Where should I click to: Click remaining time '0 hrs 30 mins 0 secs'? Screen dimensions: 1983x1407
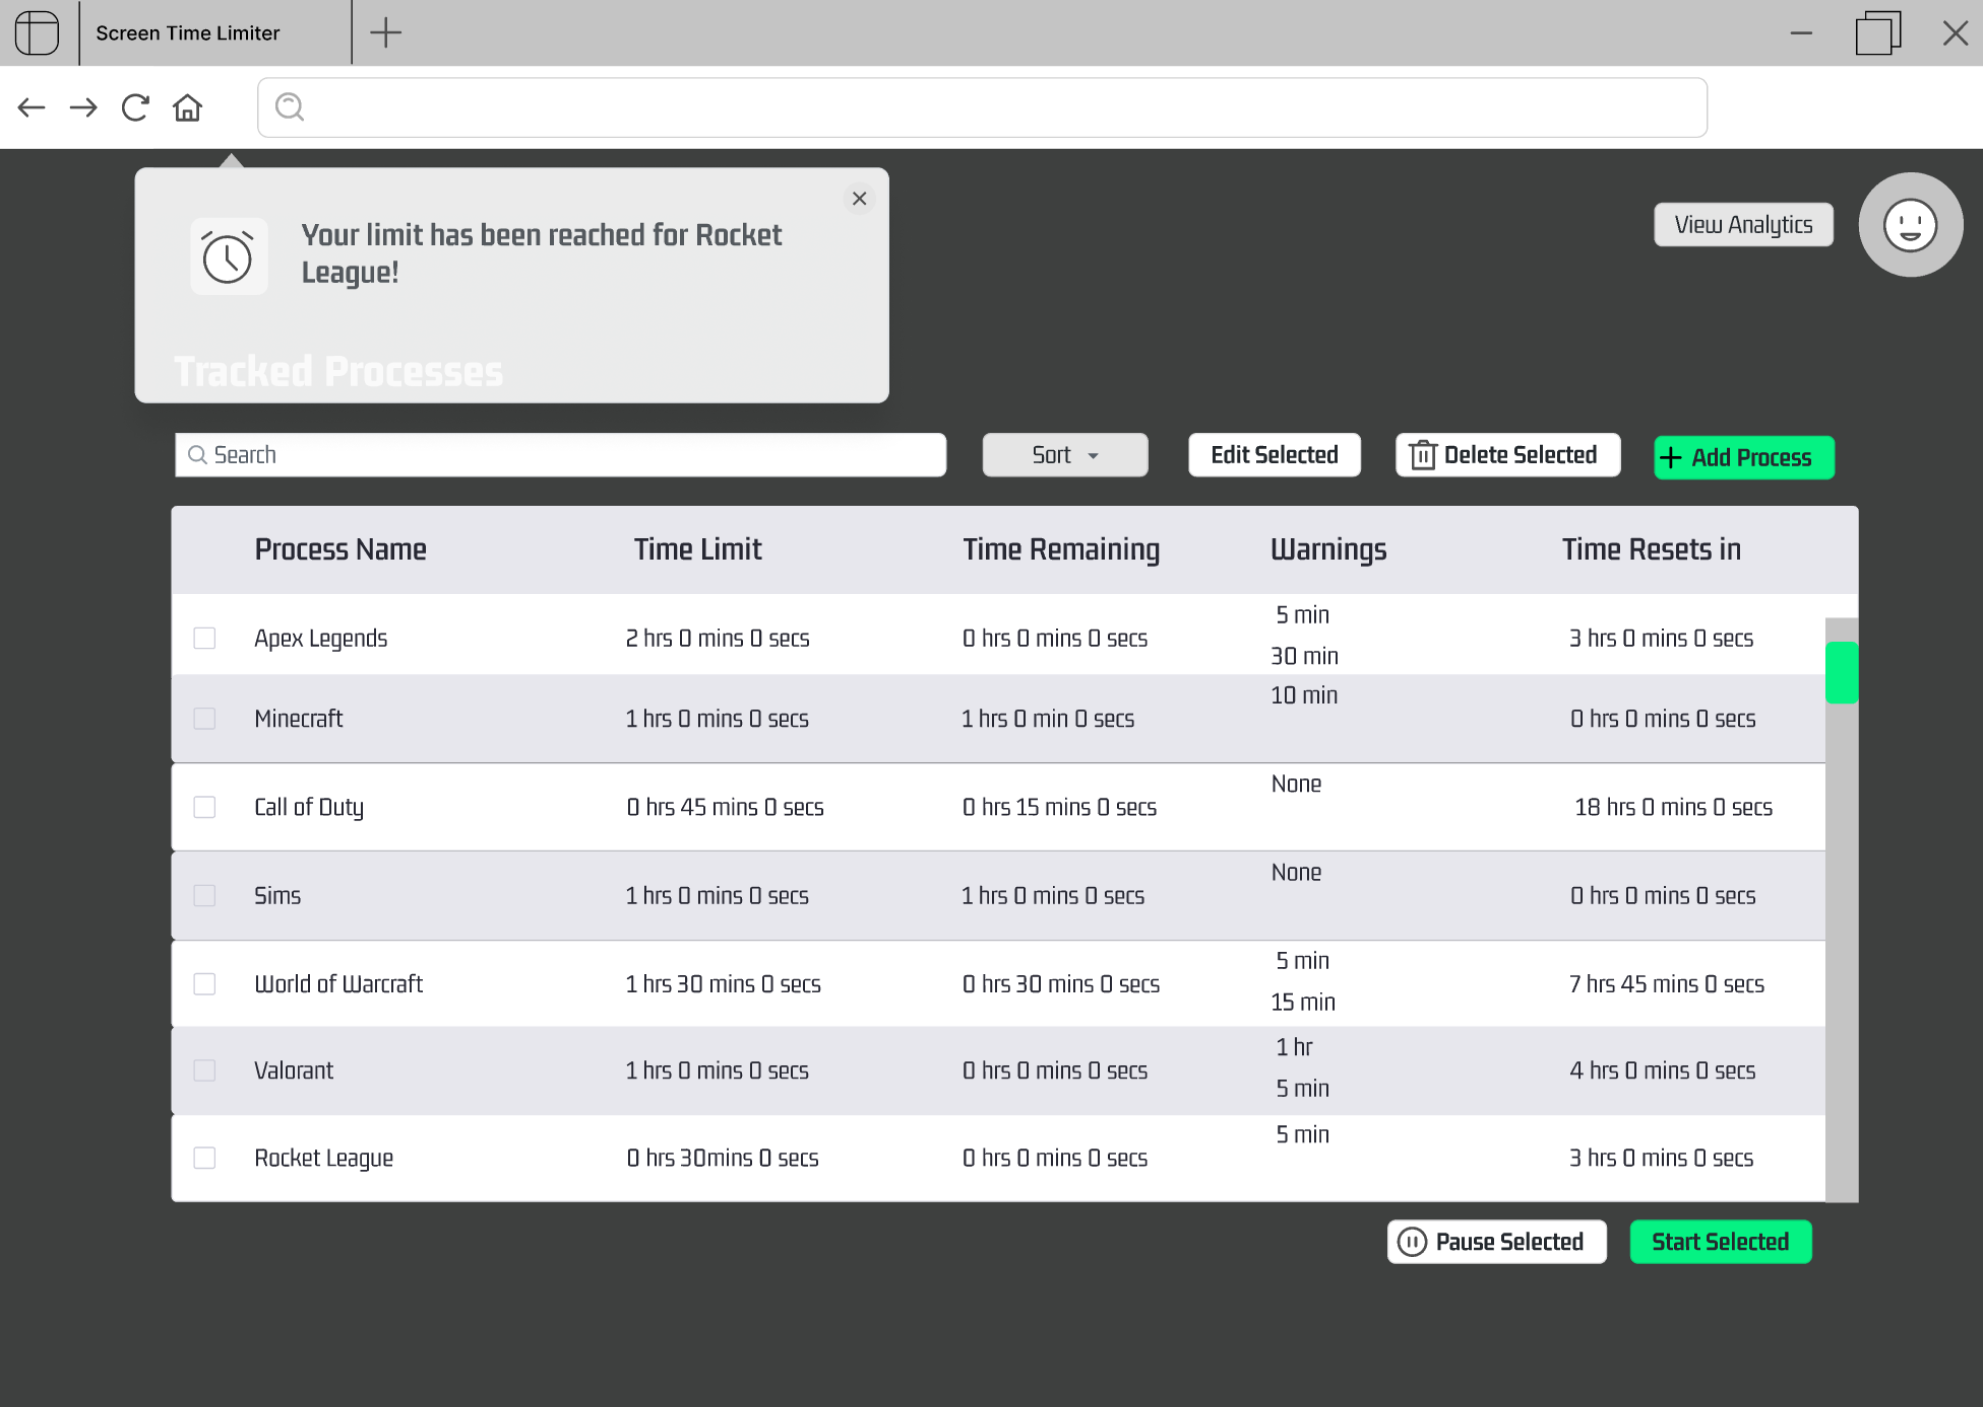[1061, 984]
